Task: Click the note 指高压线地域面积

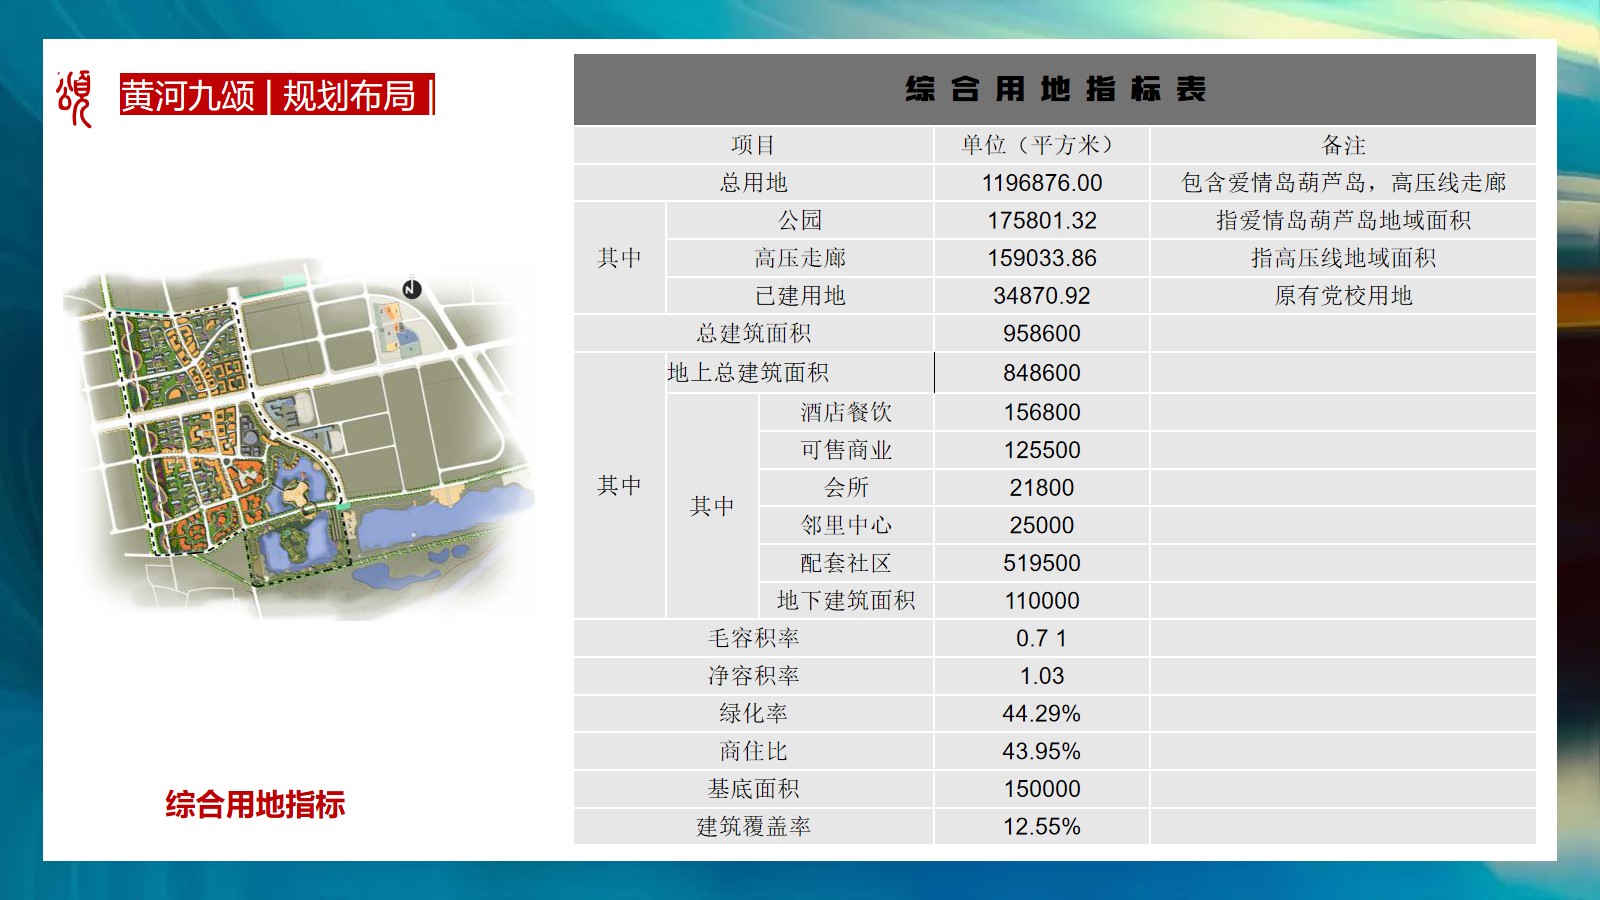Action: click(x=1343, y=258)
